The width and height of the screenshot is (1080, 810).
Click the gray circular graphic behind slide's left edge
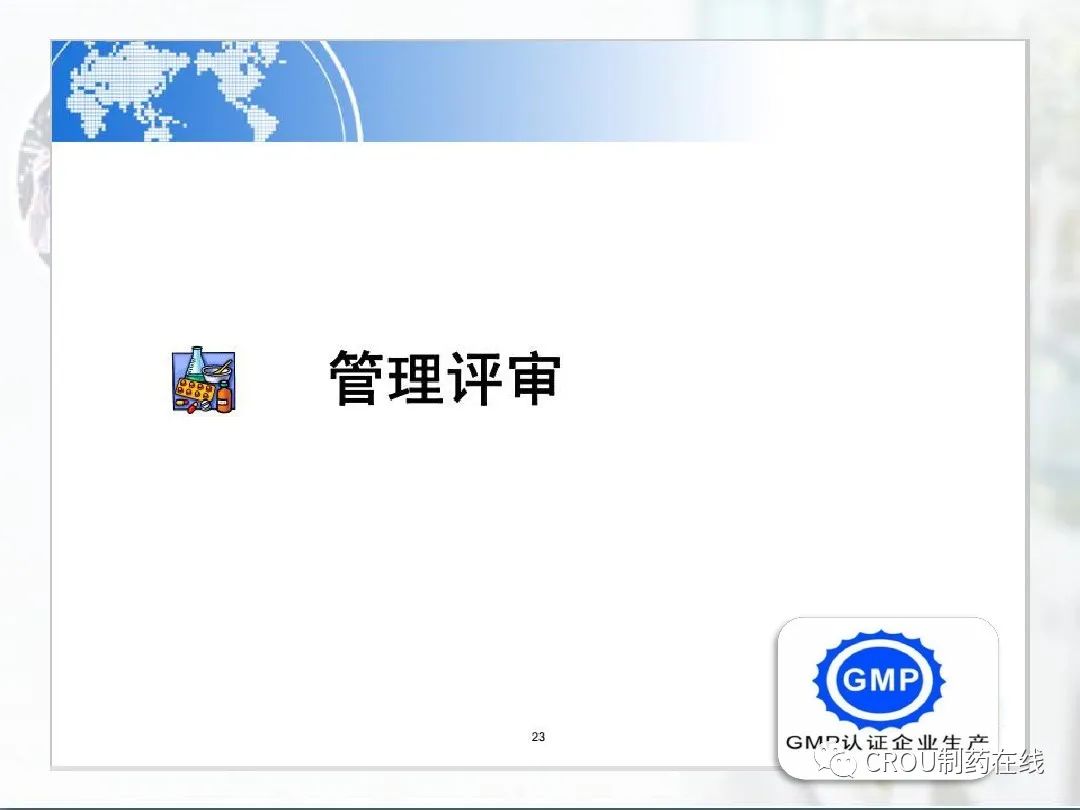pyautogui.click(x=32, y=190)
